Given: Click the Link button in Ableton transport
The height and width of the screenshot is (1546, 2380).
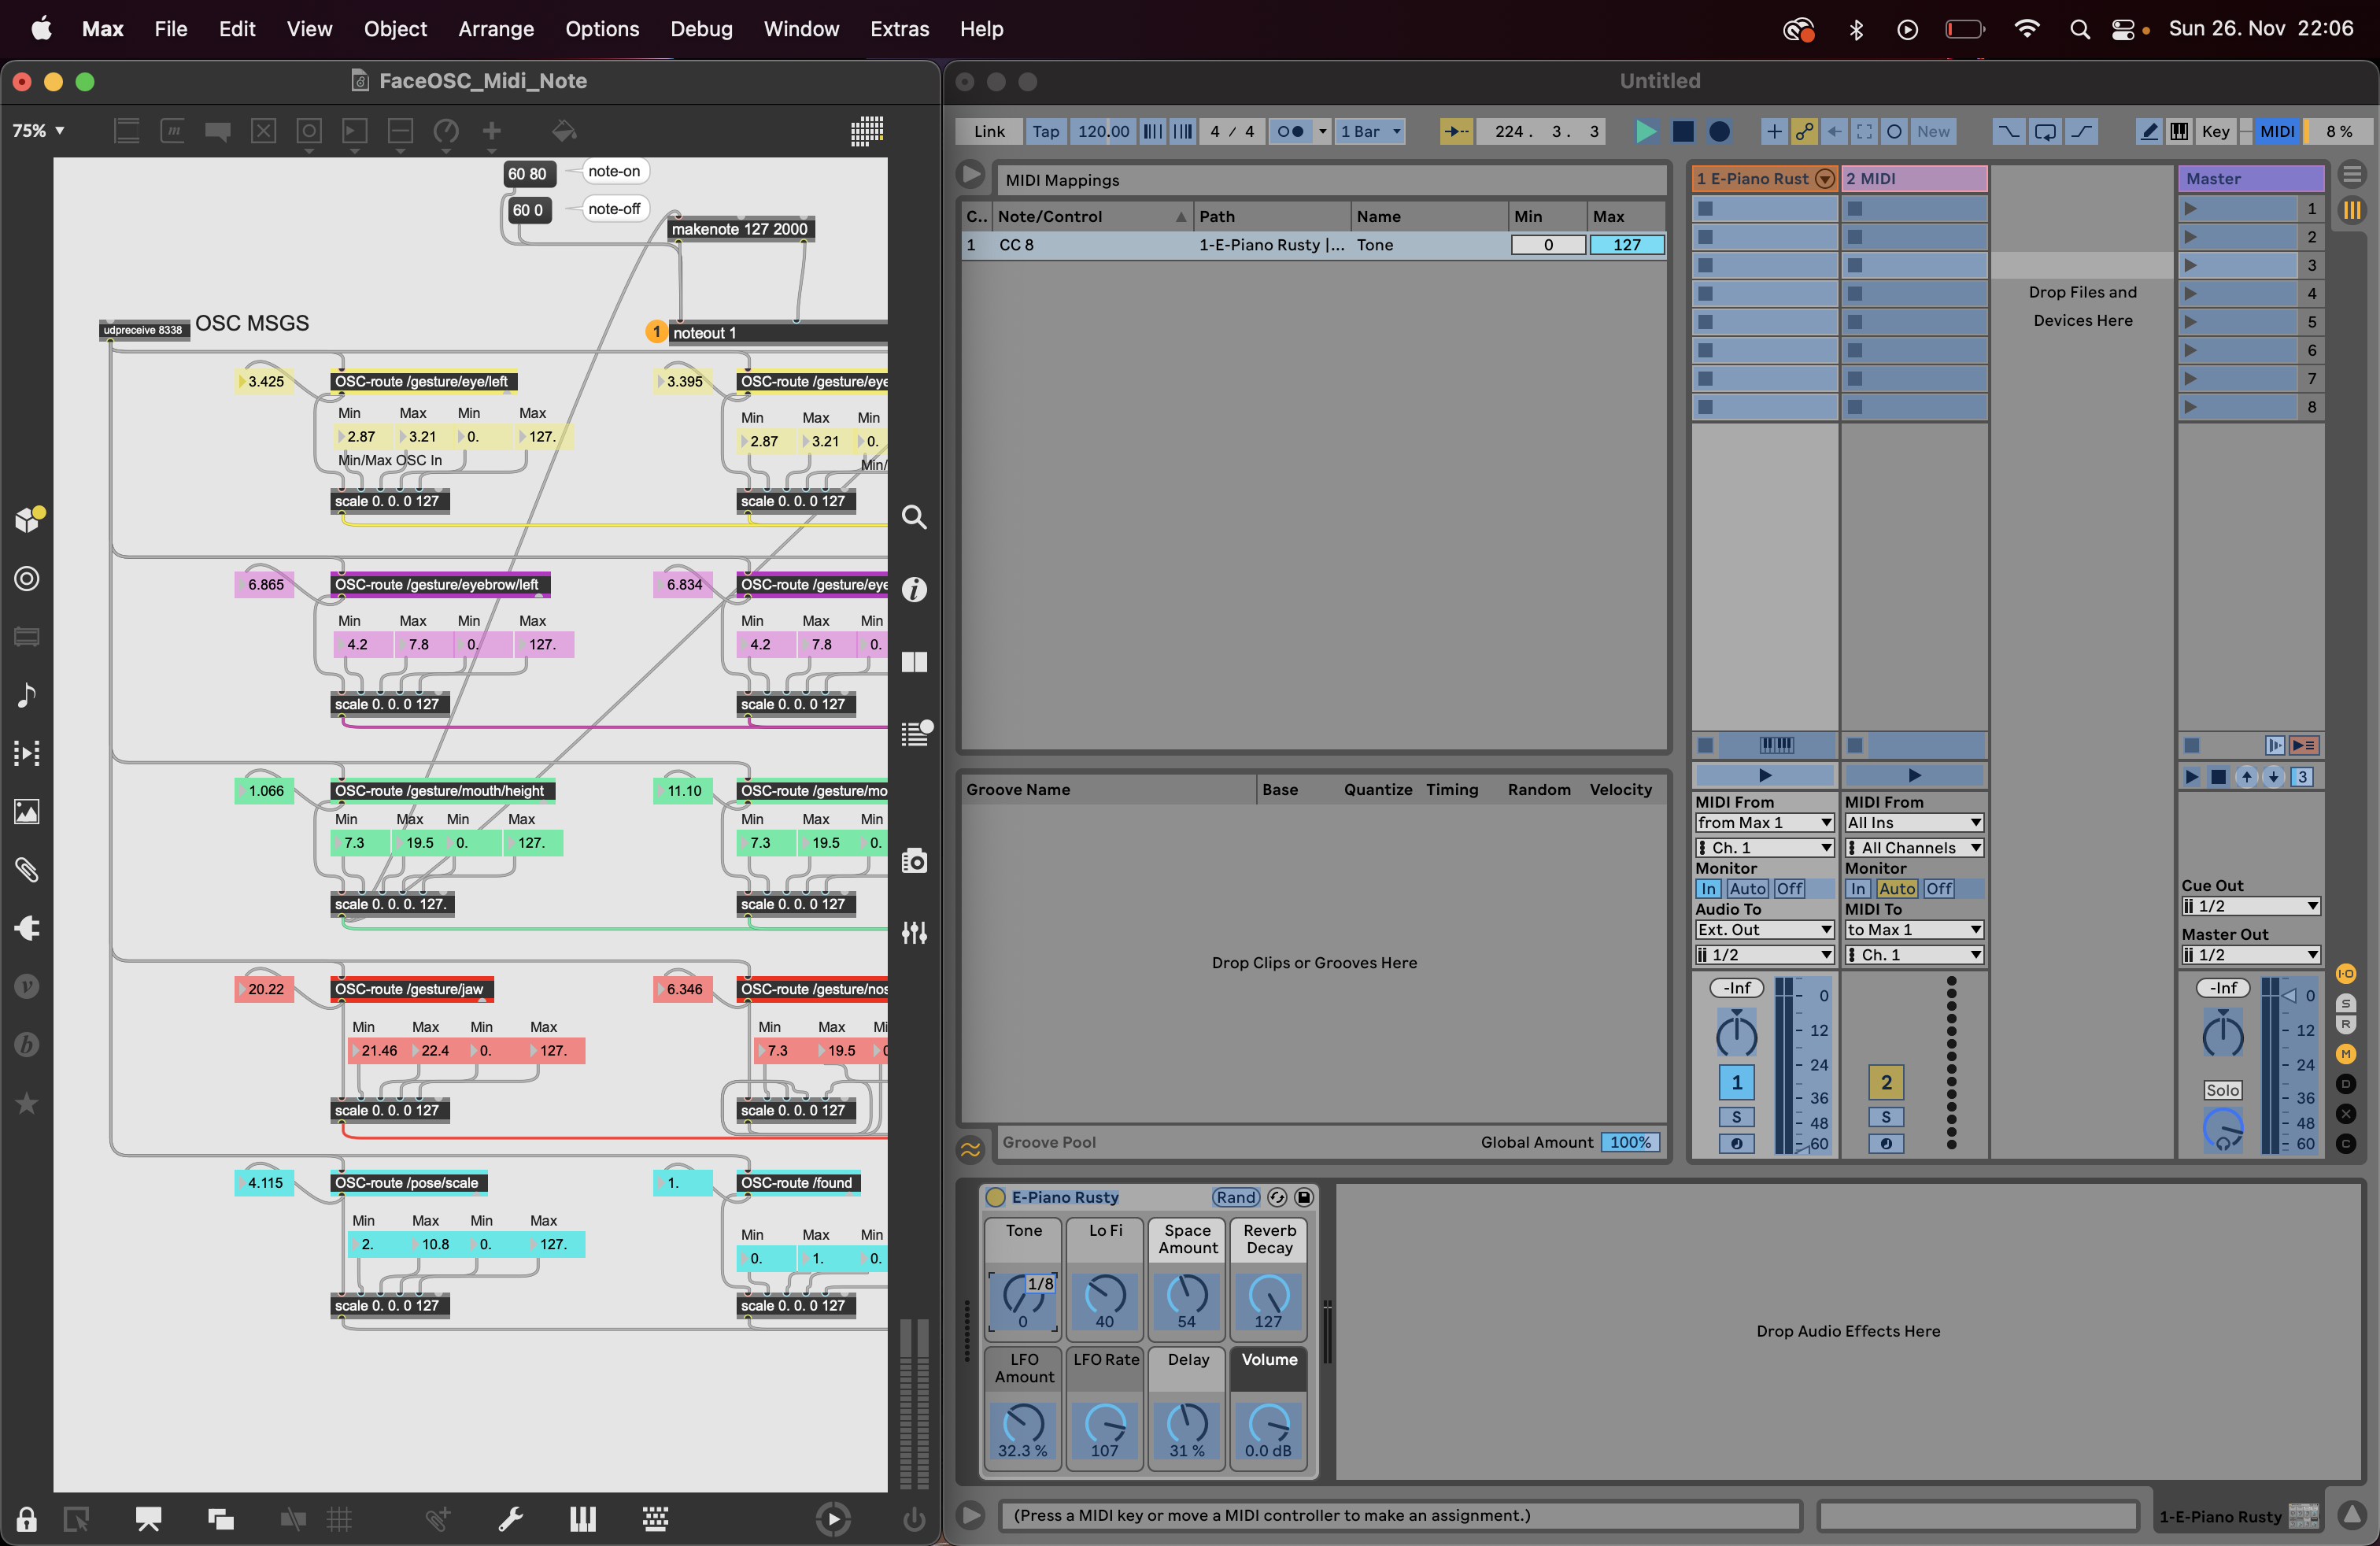Looking at the screenshot, I should coord(988,131).
